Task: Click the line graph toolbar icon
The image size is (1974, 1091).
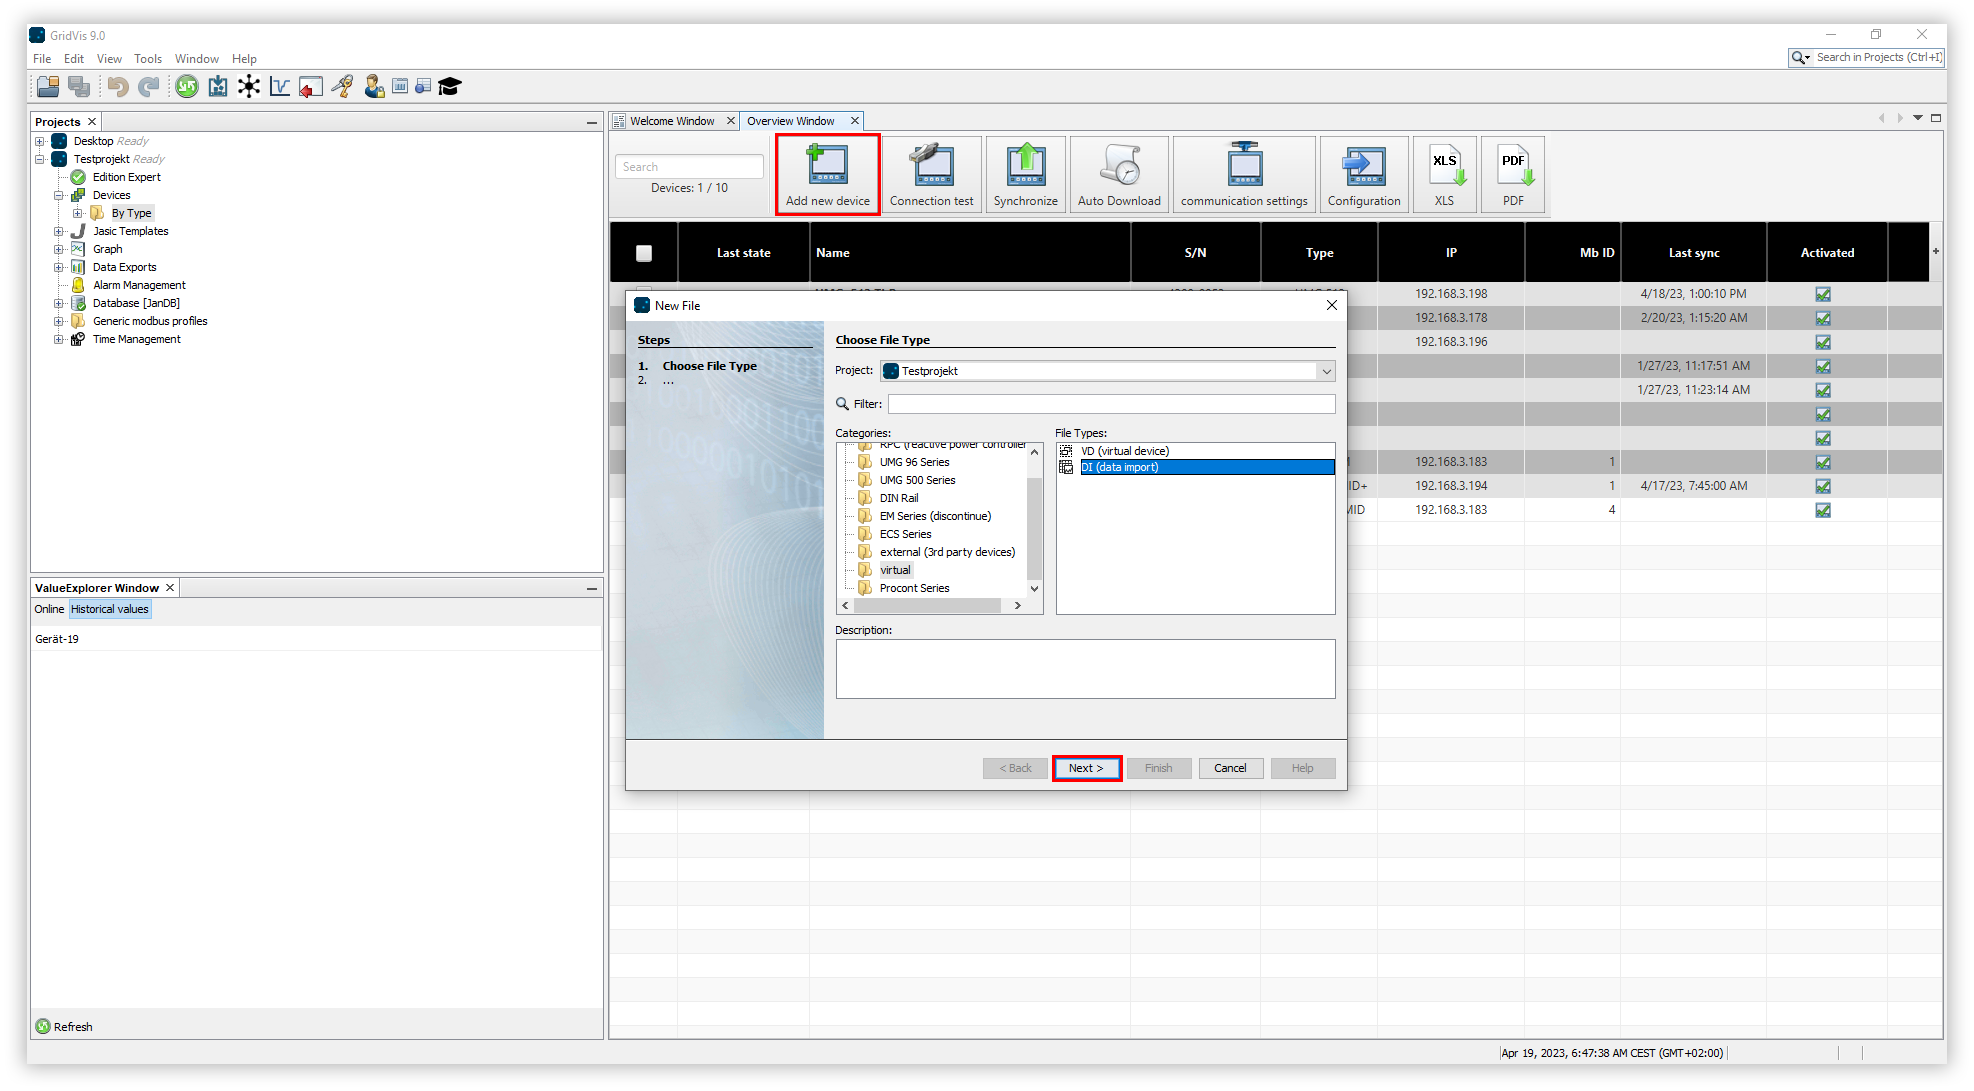Action: [x=280, y=87]
